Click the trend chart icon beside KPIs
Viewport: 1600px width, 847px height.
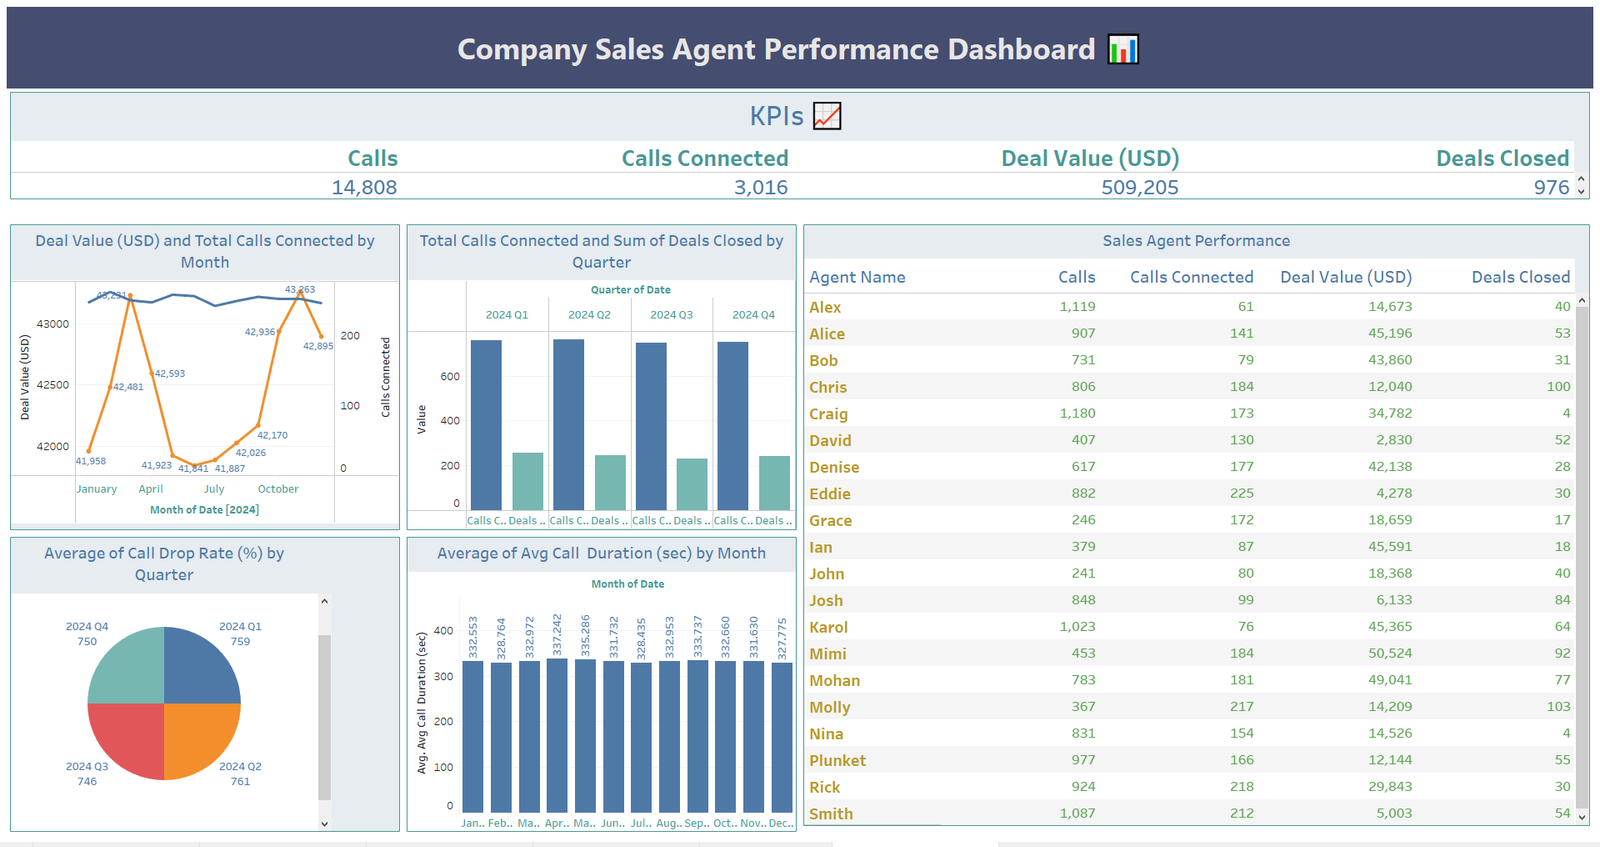827,116
